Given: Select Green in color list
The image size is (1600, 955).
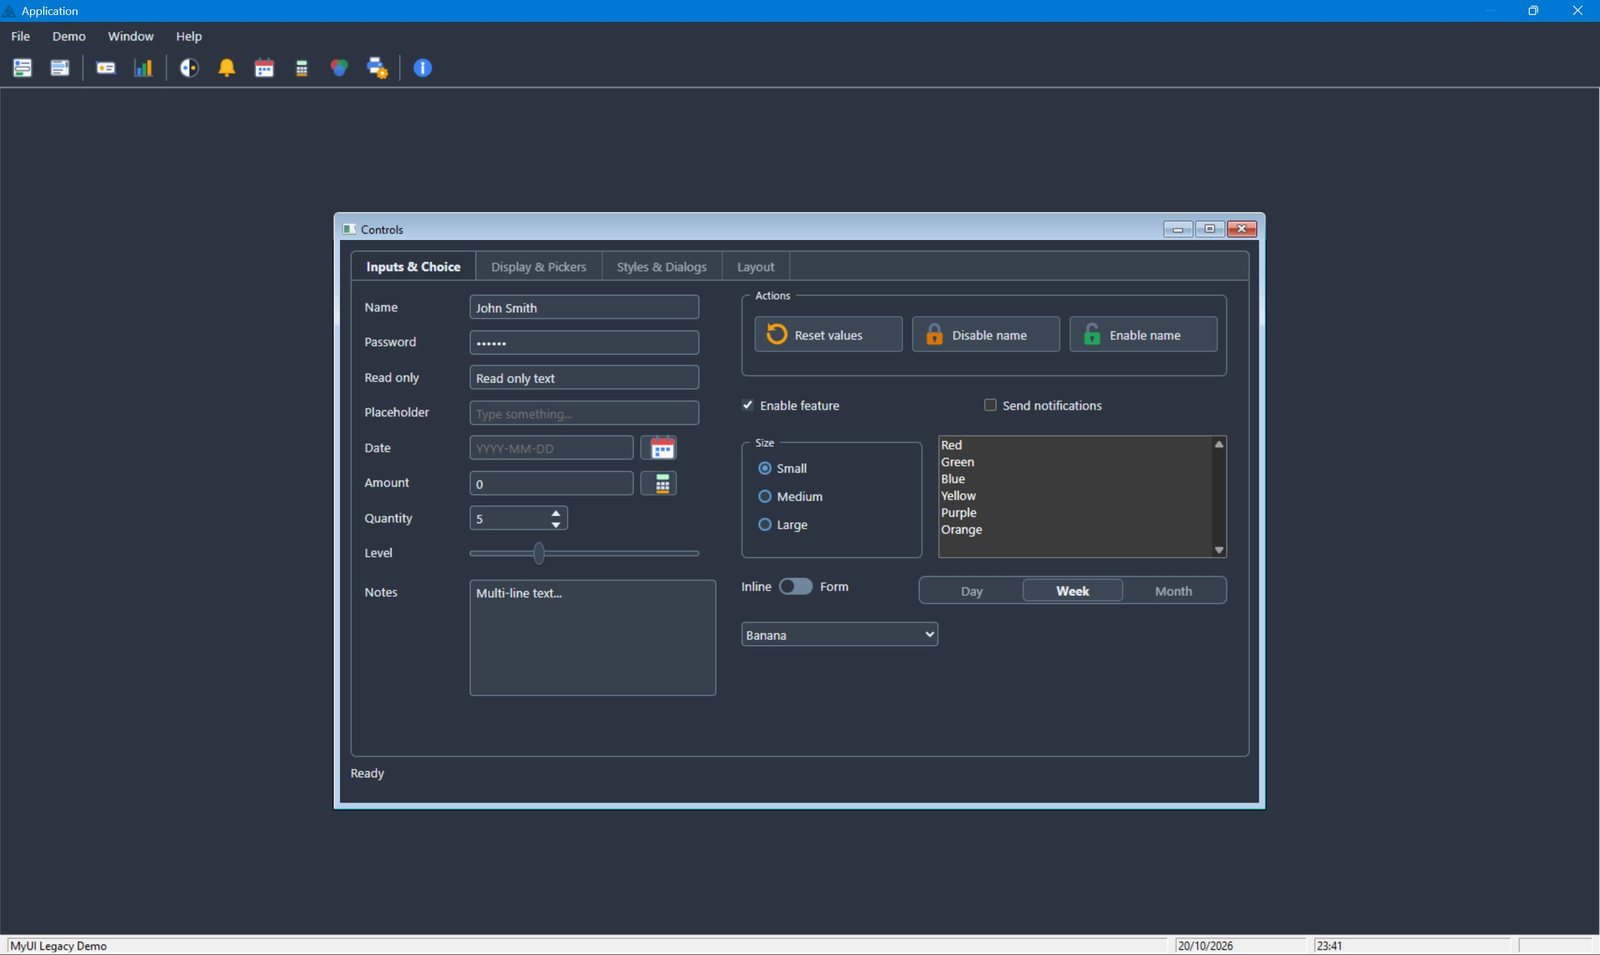Looking at the screenshot, I should tap(1074, 462).
